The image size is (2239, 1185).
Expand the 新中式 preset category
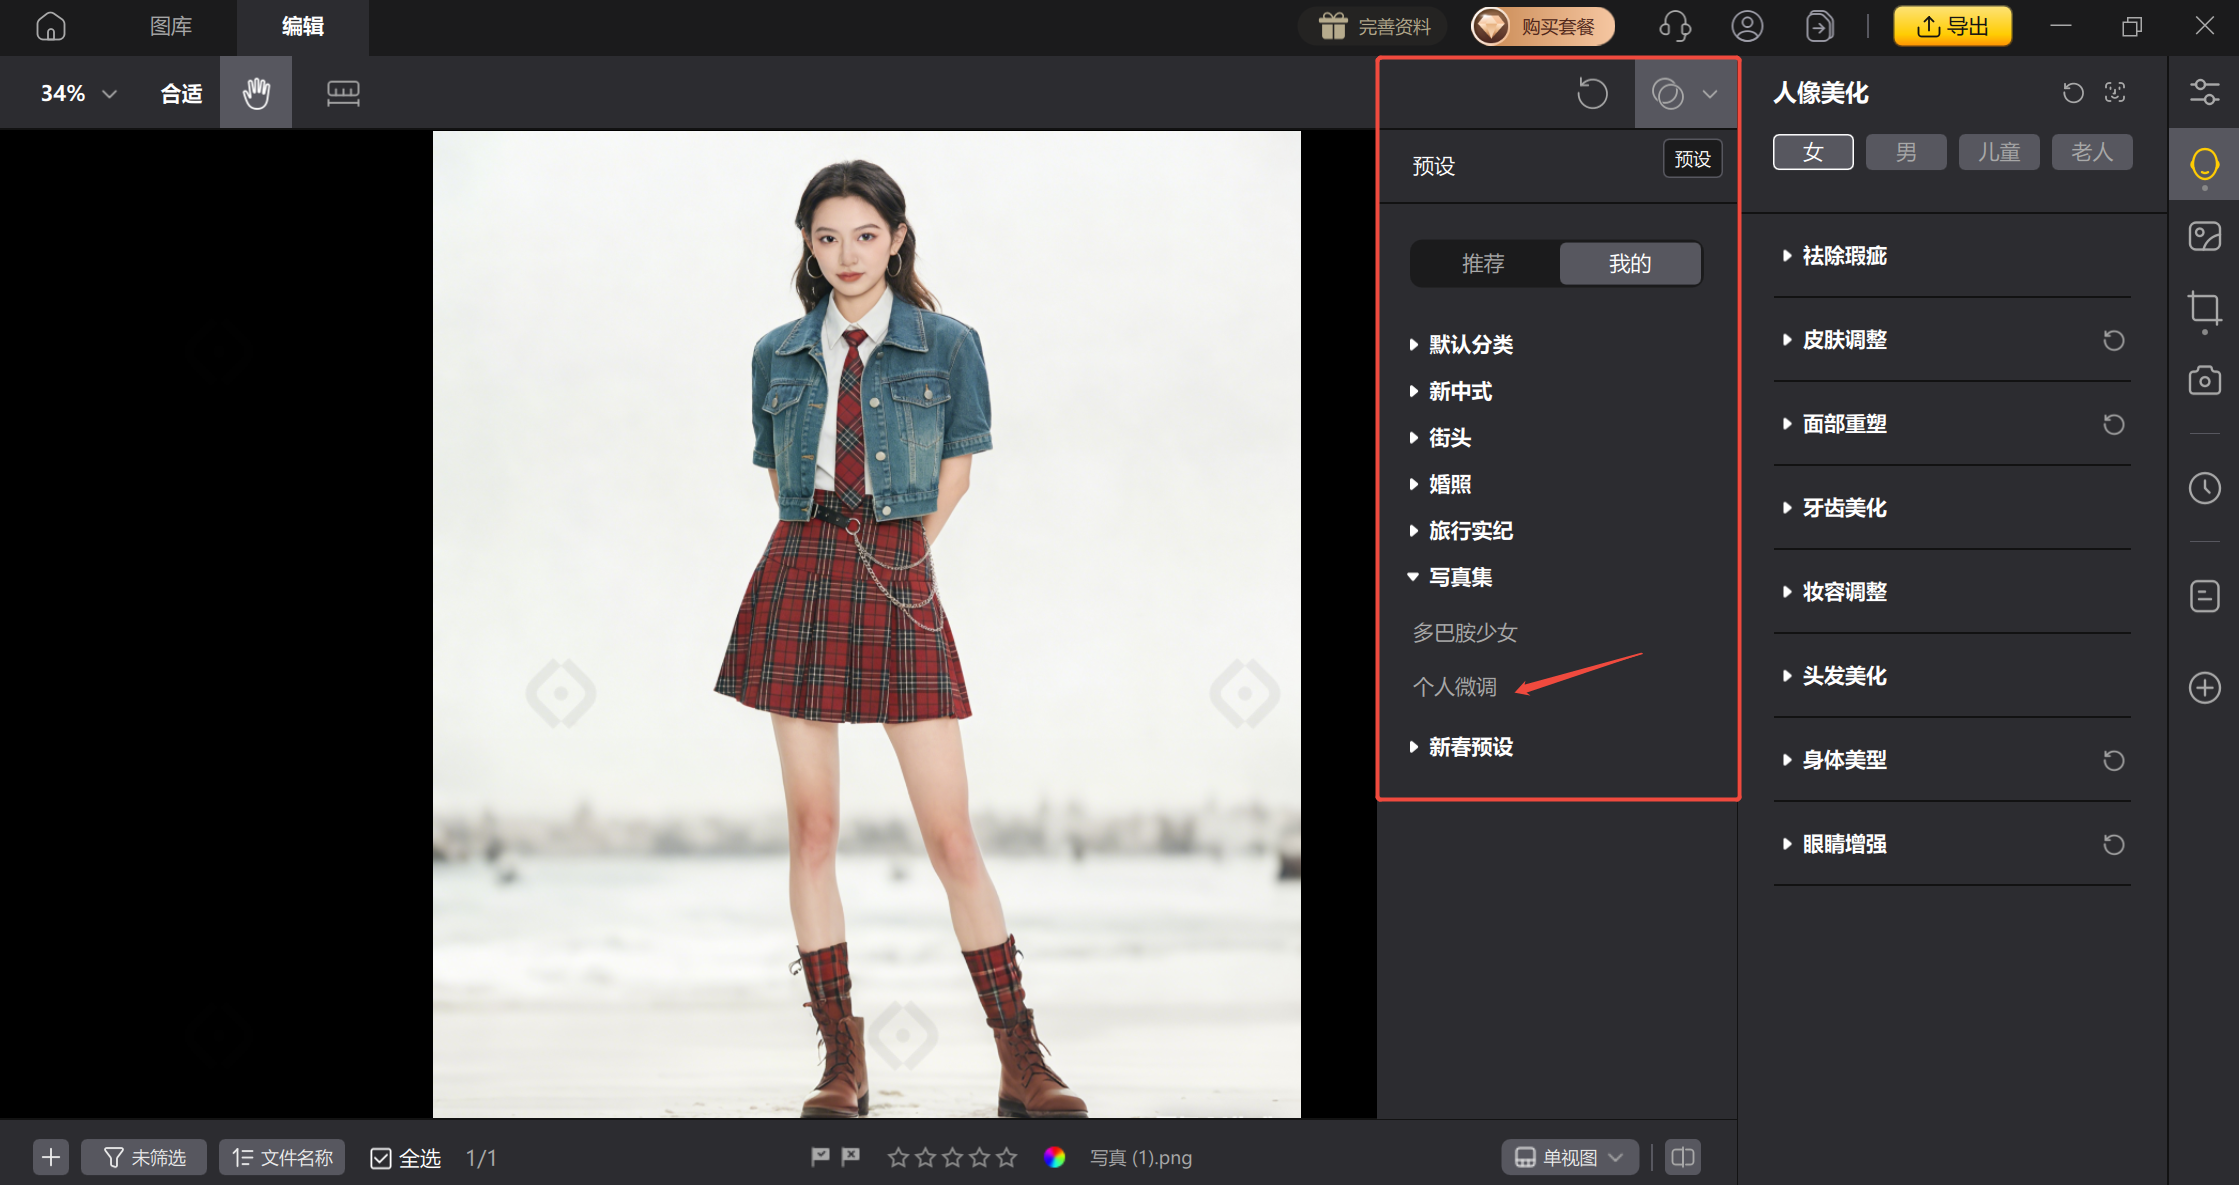point(1460,391)
